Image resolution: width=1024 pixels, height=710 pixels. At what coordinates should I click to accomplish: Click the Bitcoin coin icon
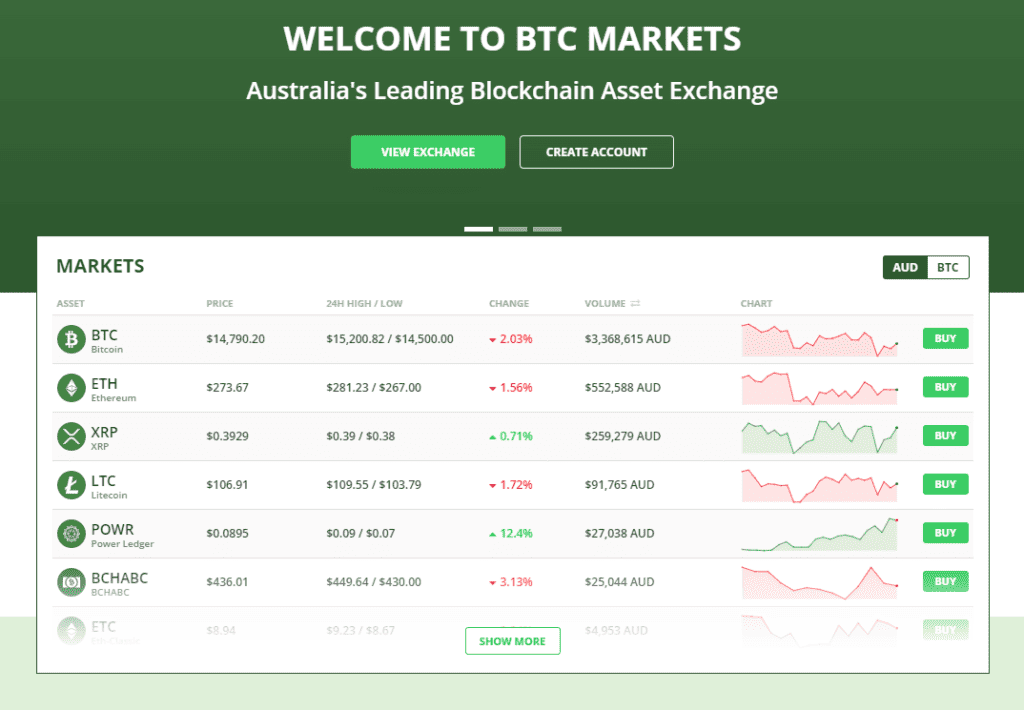coord(71,339)
